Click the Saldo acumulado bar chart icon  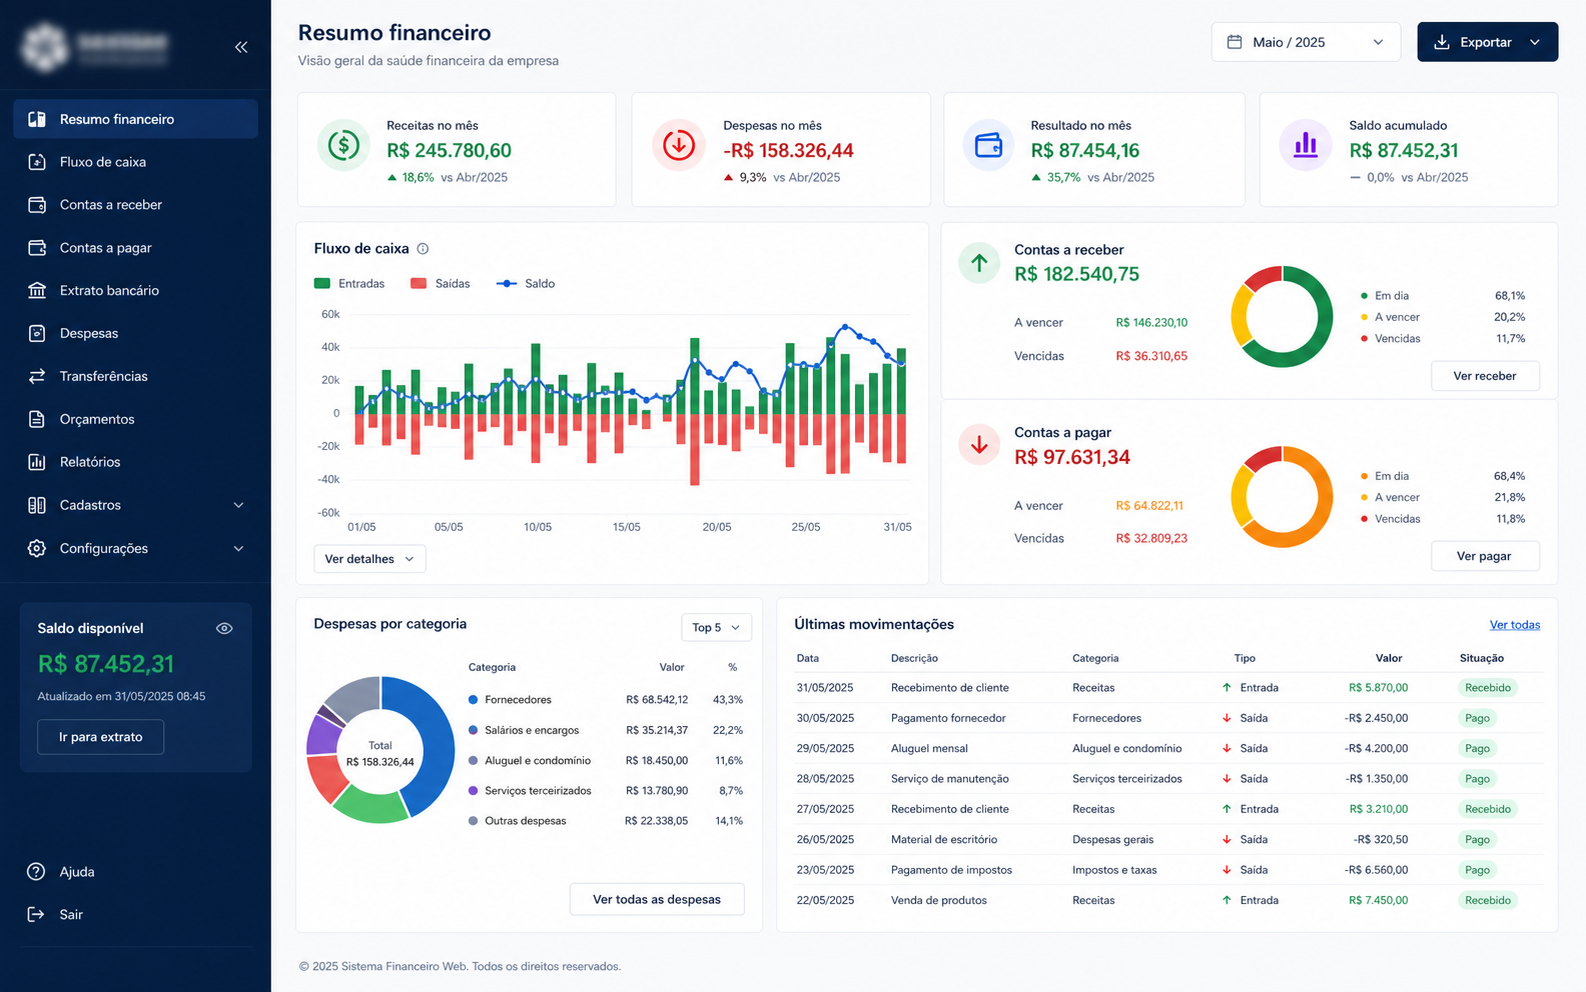[x=1305, y=145]
